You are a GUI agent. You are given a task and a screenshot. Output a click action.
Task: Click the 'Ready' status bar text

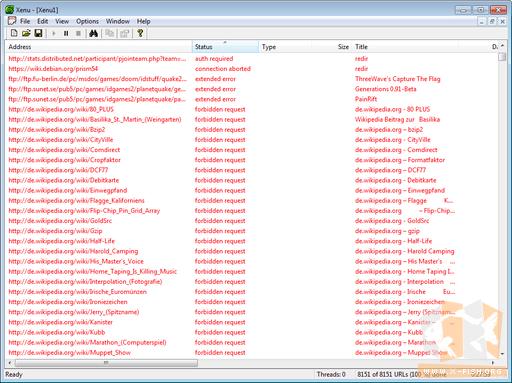point(14,374)
